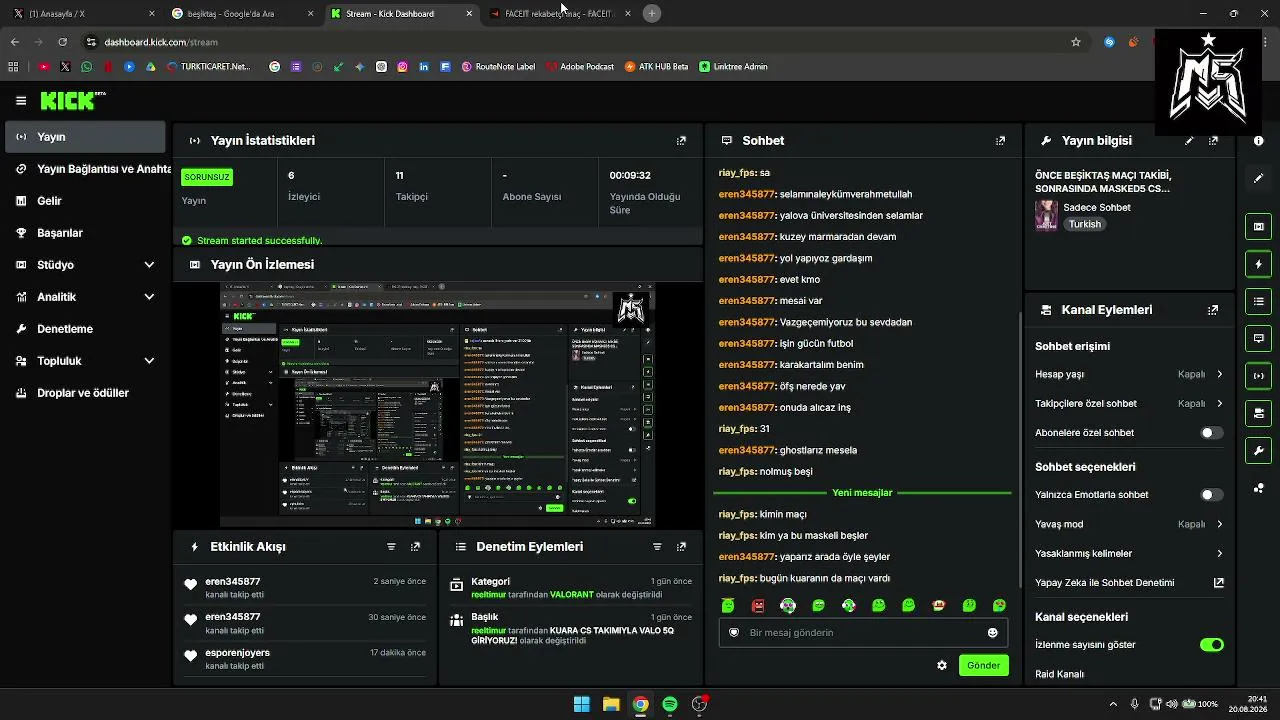Open Yasaklanmış kelimeler settings
The height and width of the screenshot is (720, 1280).
[1129, 554]
